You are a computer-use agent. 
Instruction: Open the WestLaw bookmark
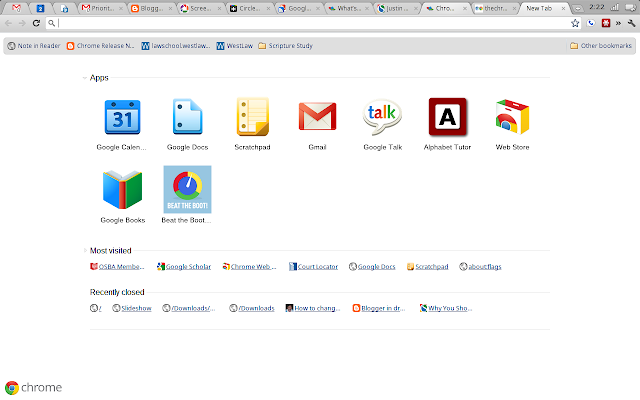235,46
